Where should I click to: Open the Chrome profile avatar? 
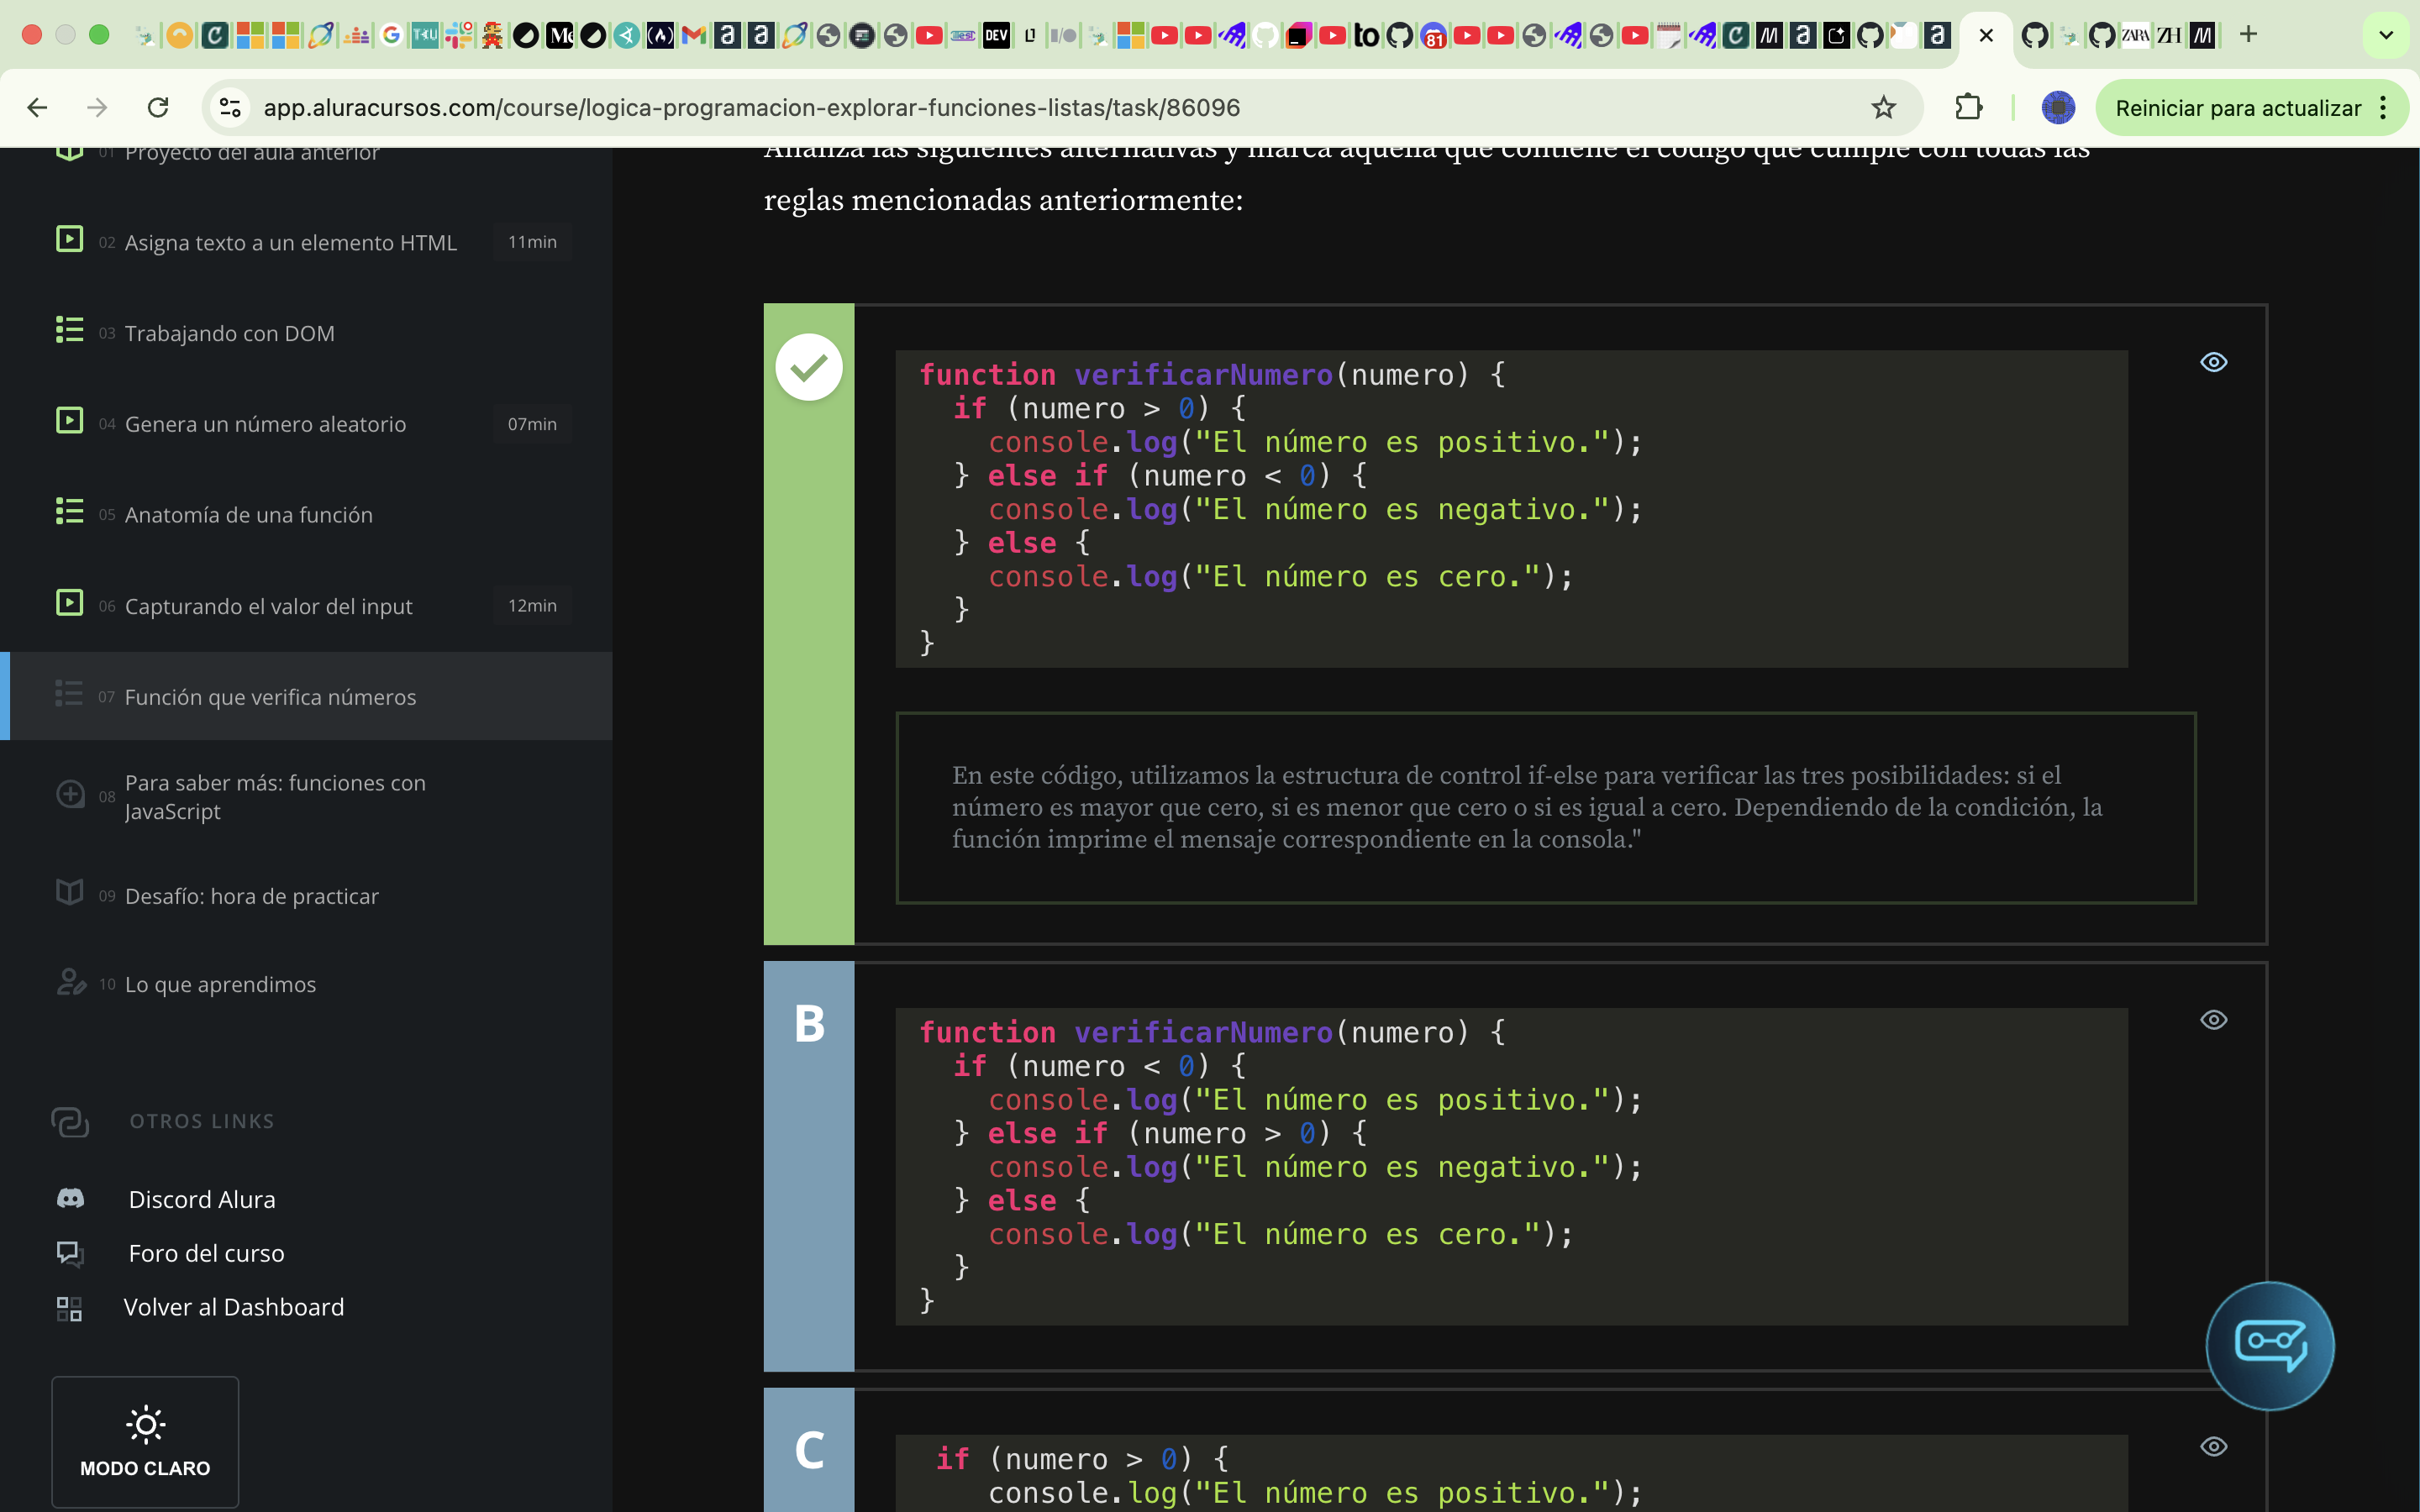(x=2058, y=107)
